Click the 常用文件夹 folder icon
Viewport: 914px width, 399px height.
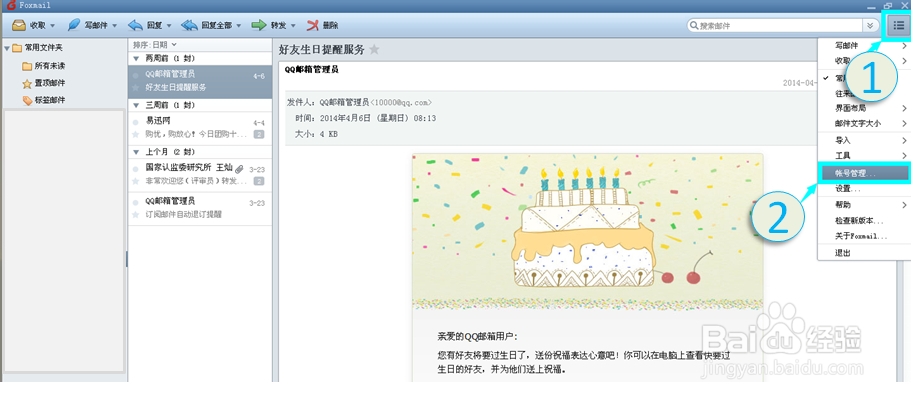pos(17,48)
